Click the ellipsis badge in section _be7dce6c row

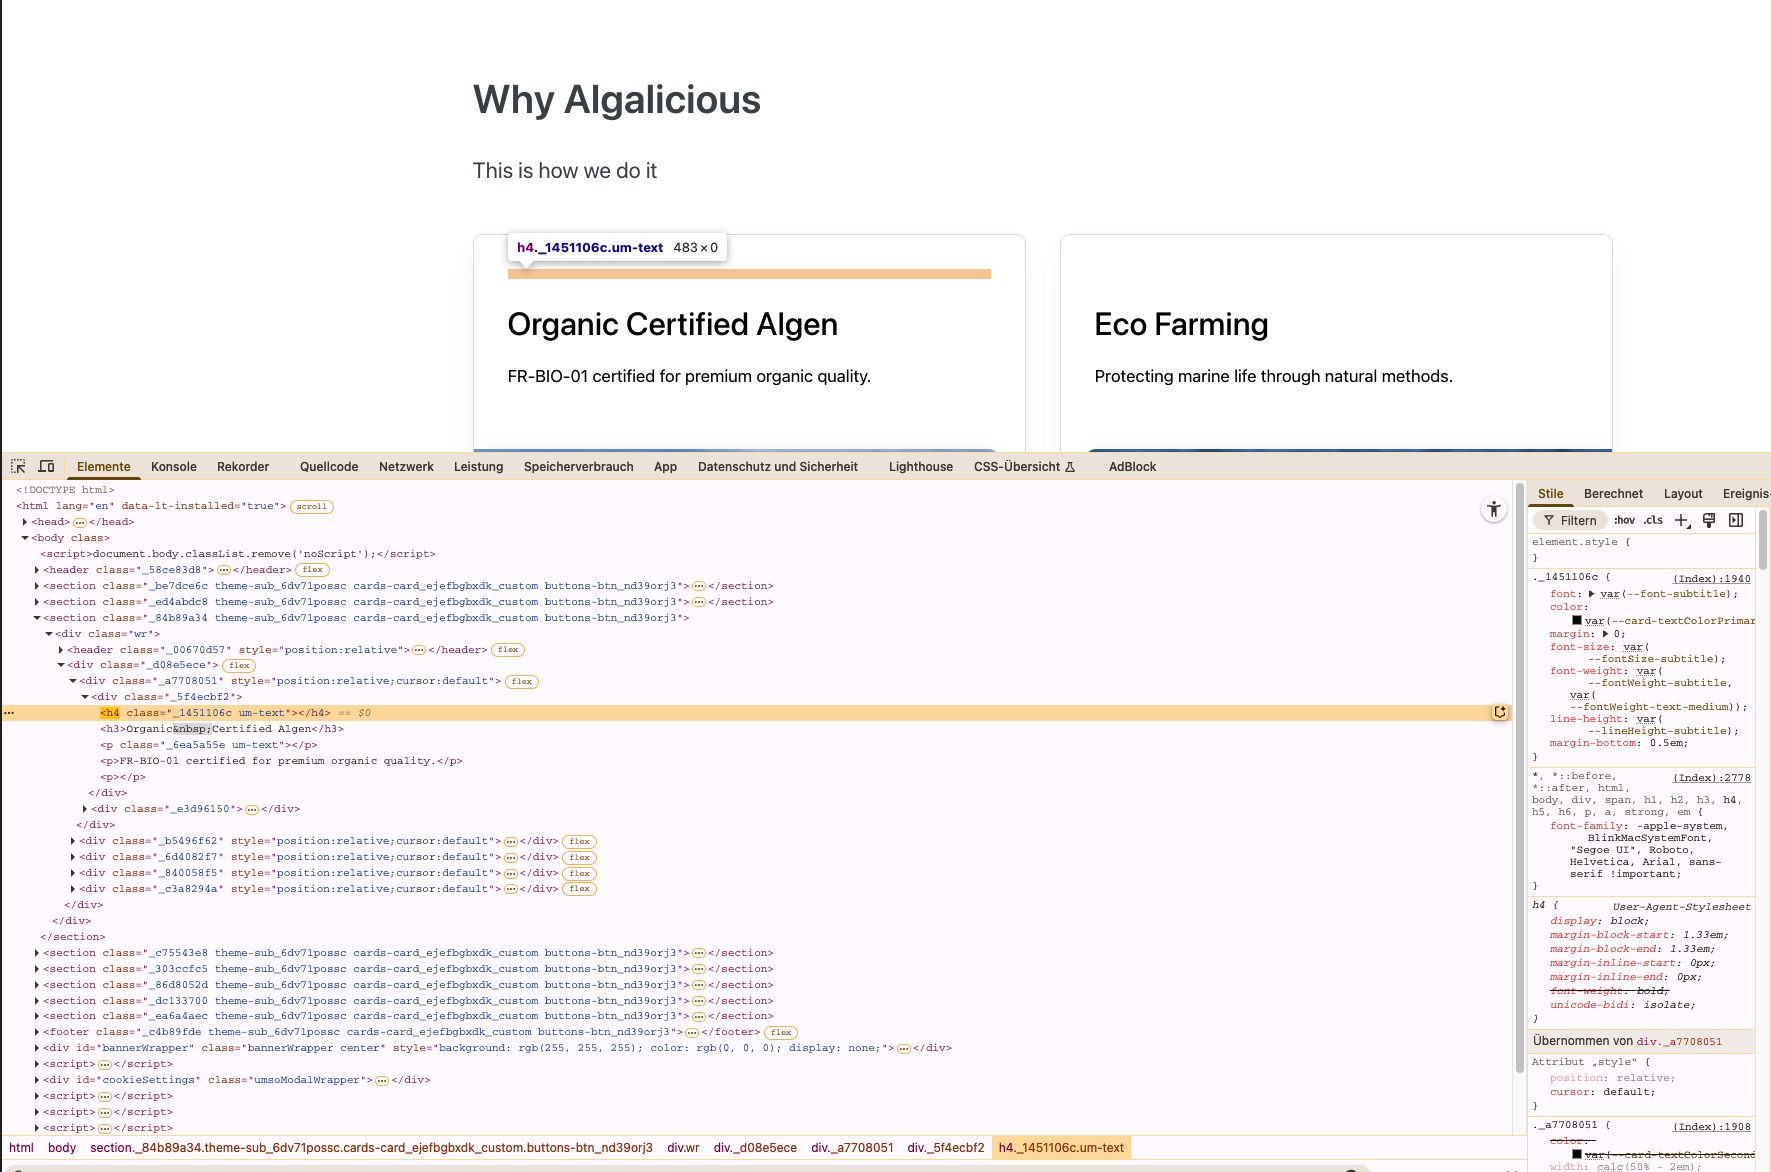pyautogui.click(x=699, y=586)
